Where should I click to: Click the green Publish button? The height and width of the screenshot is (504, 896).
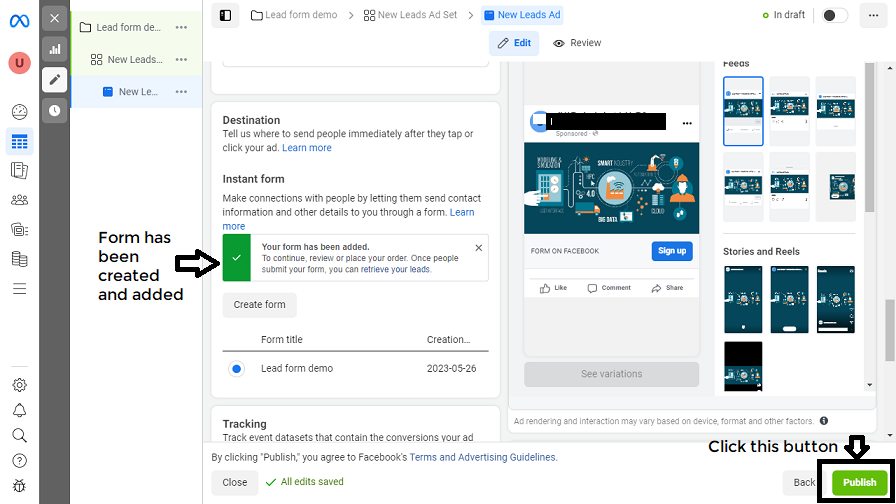click(859, 482)
